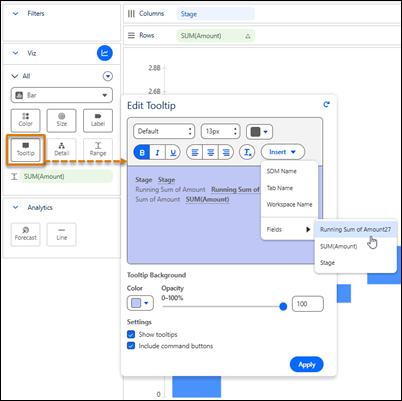
Task: Open the Range mark card
Action: pos(98,150)
